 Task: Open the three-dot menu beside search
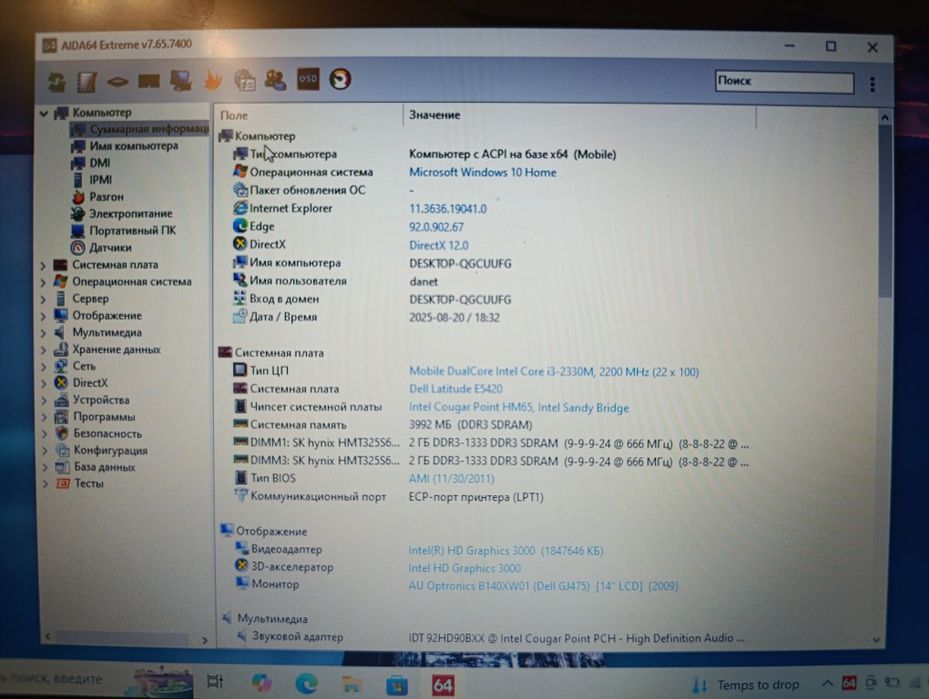pyautogui.click(x=872, y=84)
